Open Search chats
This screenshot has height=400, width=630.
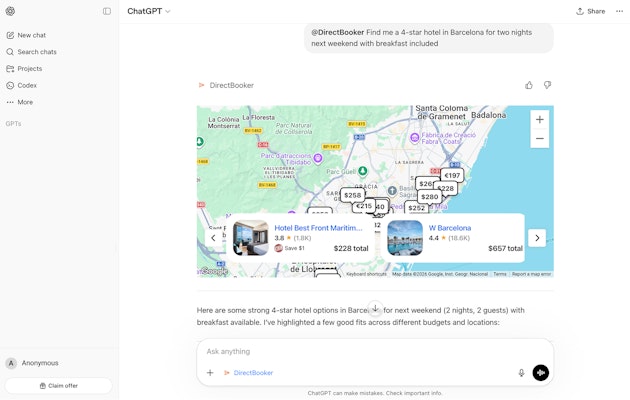(x=31, y=52)
